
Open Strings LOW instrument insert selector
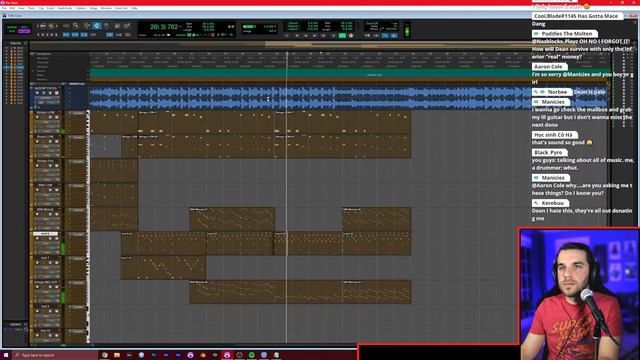(x=78, y=113)
